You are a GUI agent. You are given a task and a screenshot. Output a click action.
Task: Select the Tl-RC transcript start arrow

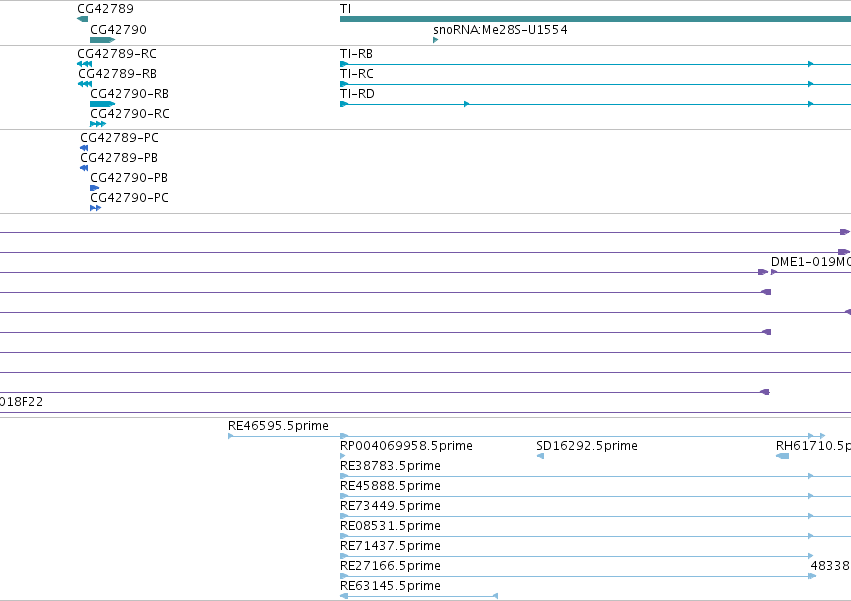pos(344,84)
